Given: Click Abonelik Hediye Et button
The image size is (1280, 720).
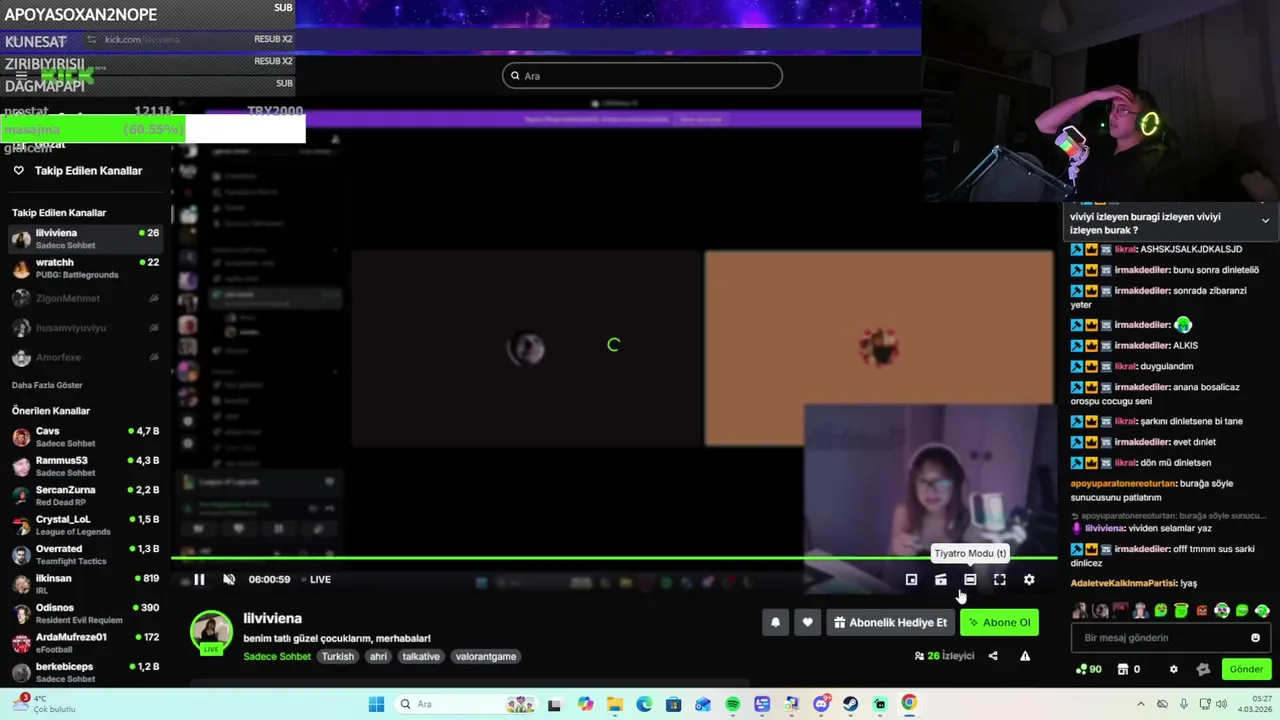Looking at the screenshot, I should [890, 622].
